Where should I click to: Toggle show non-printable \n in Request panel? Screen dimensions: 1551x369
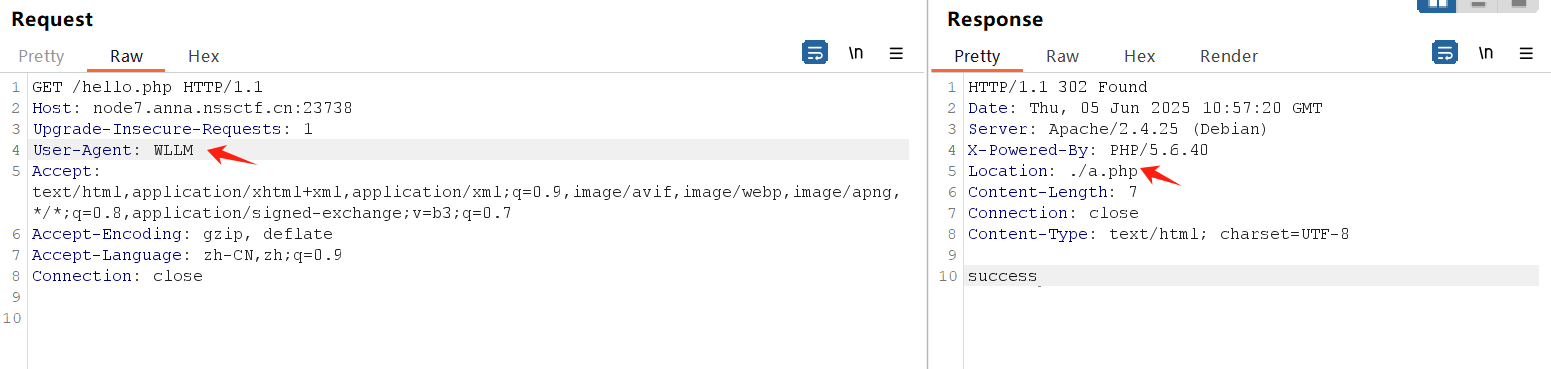[x=856, y=53]
